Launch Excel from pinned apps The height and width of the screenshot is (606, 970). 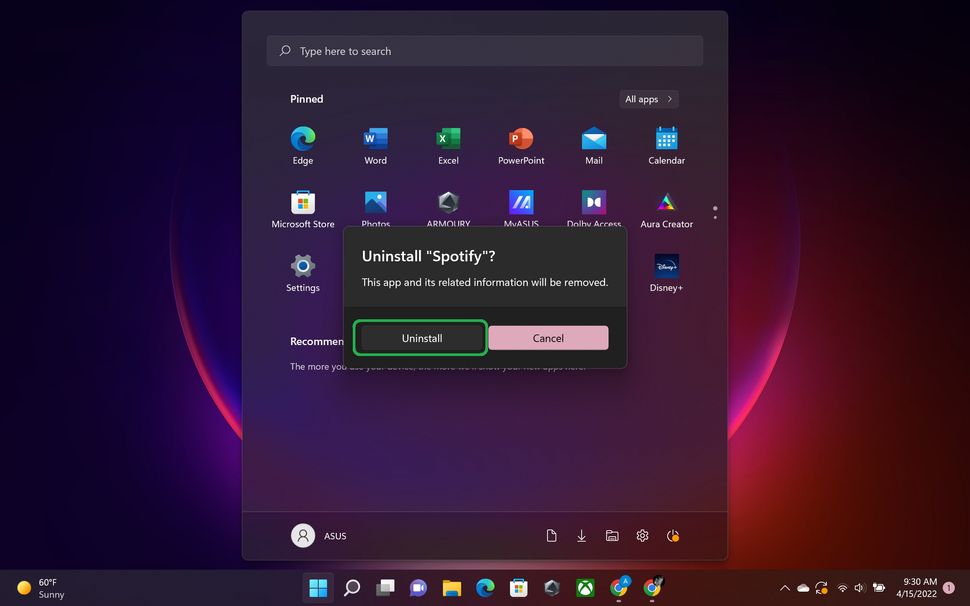click(448, 145)
